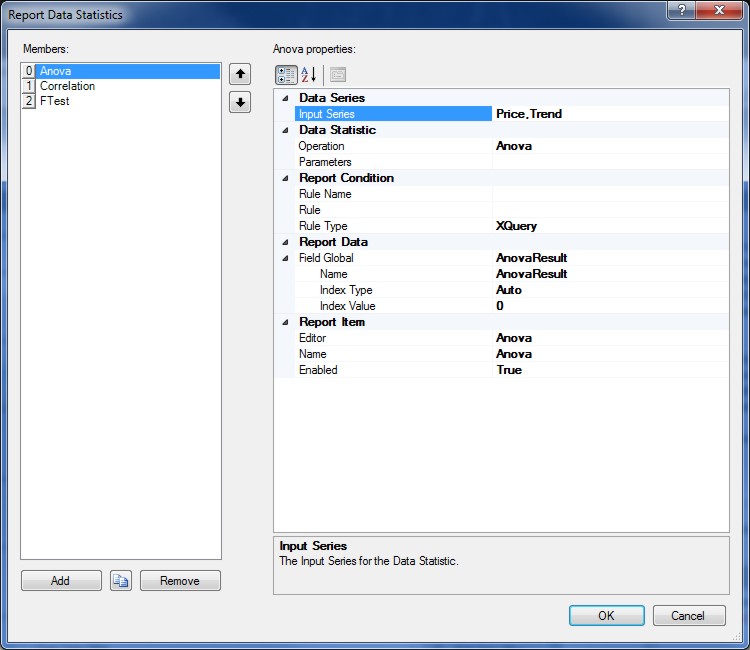This screenshot has width=750, height=650.
Task: Click the copy member icon button
Action: pyautogui.click(x=121, y=581)
